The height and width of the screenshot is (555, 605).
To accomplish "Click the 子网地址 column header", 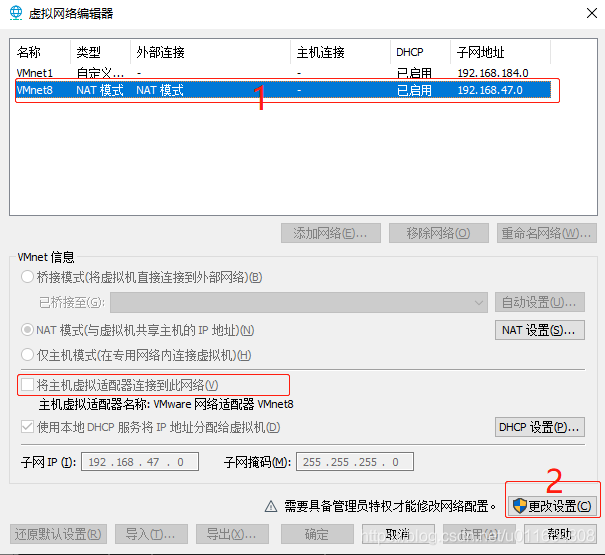I will click(x=500, y=52).
